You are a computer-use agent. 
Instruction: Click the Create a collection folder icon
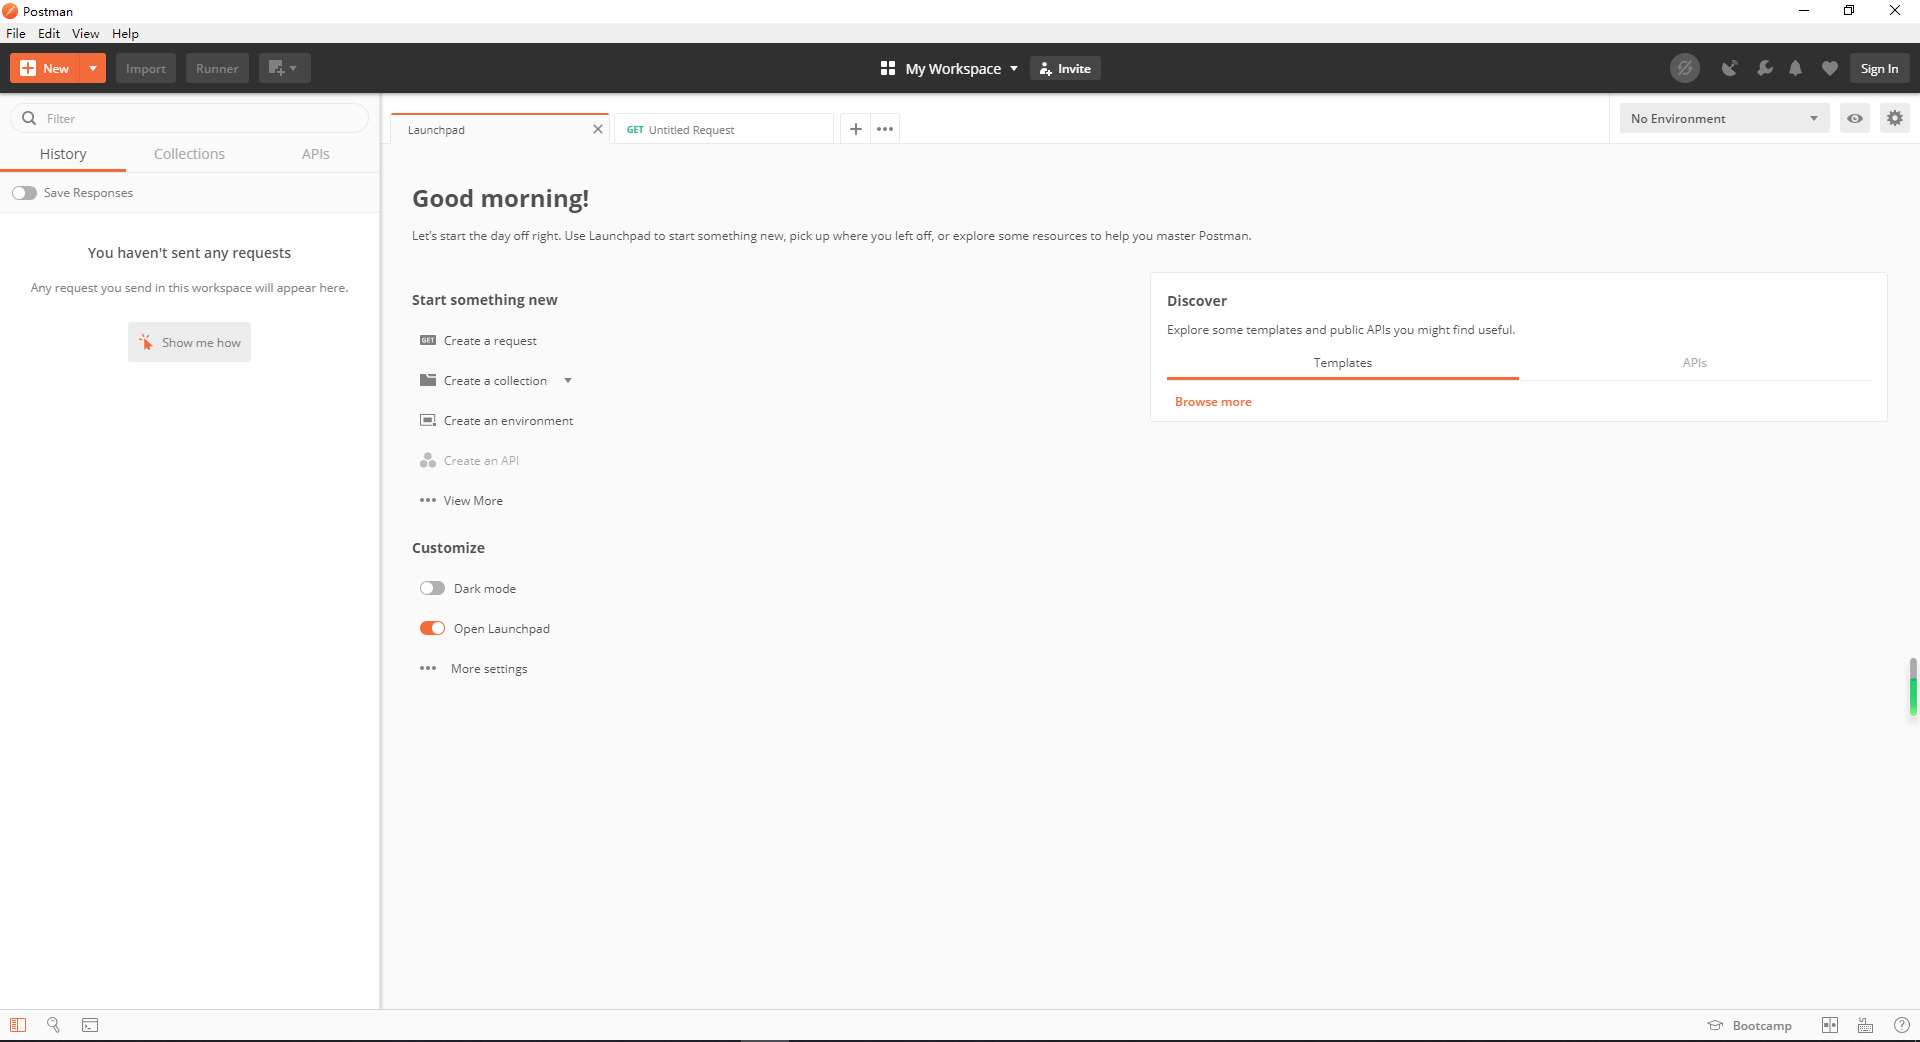(x=428, y=380)
